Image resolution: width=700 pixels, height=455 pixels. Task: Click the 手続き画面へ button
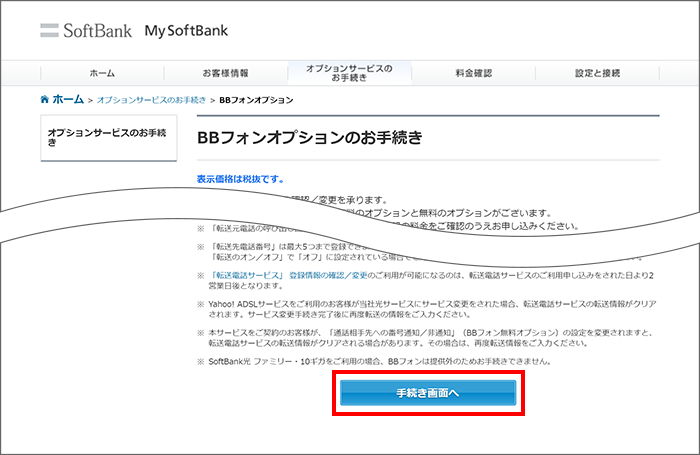(428, 393)
